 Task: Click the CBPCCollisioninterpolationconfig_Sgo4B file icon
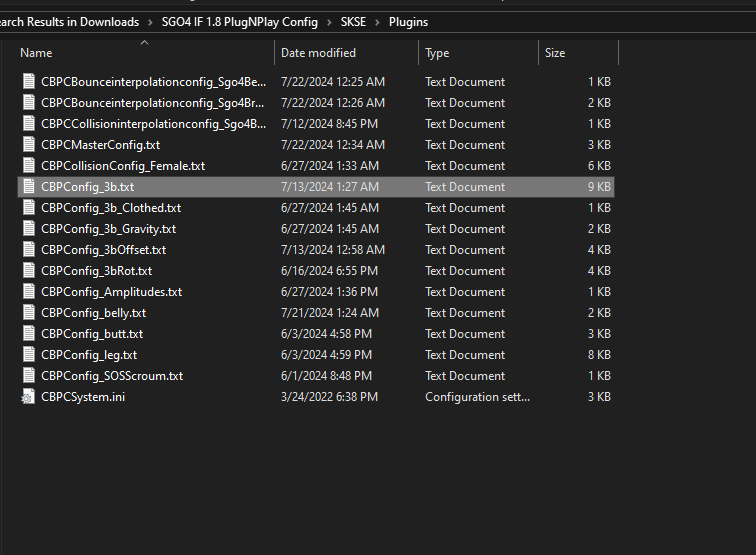pos(29,124)
